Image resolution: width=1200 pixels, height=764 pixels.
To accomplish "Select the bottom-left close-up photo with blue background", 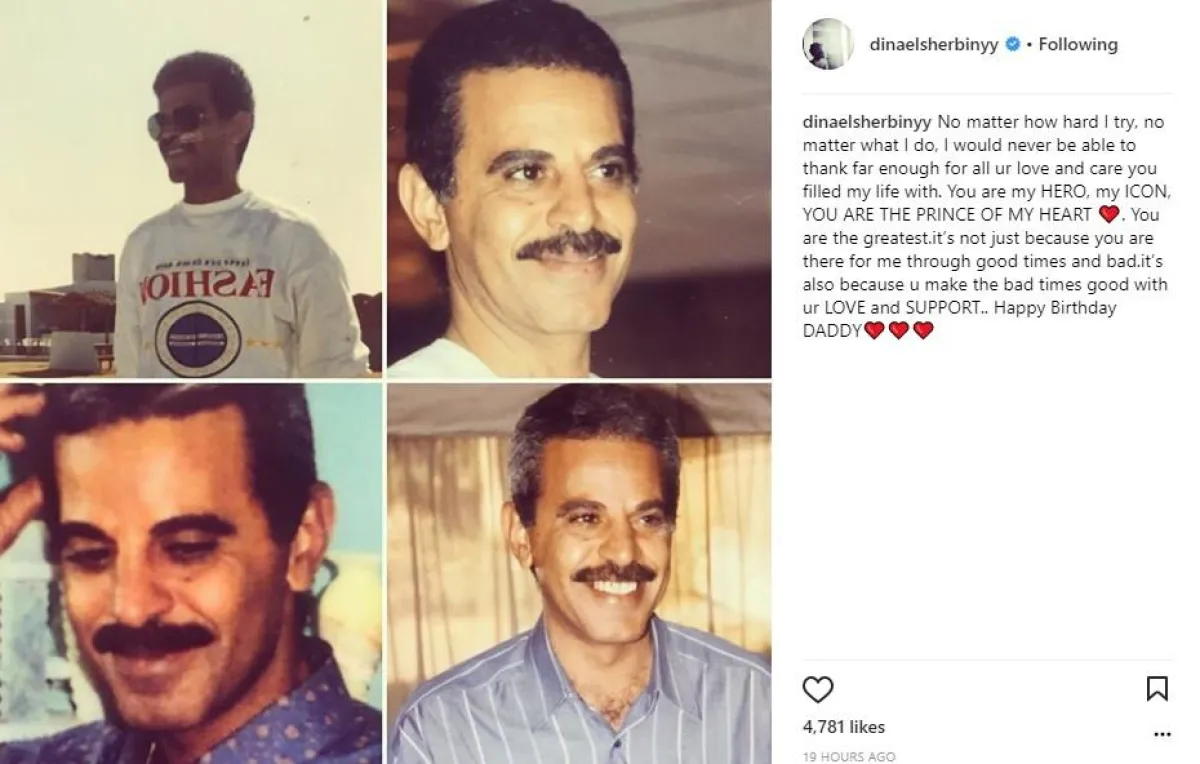I will click(191, 574).
